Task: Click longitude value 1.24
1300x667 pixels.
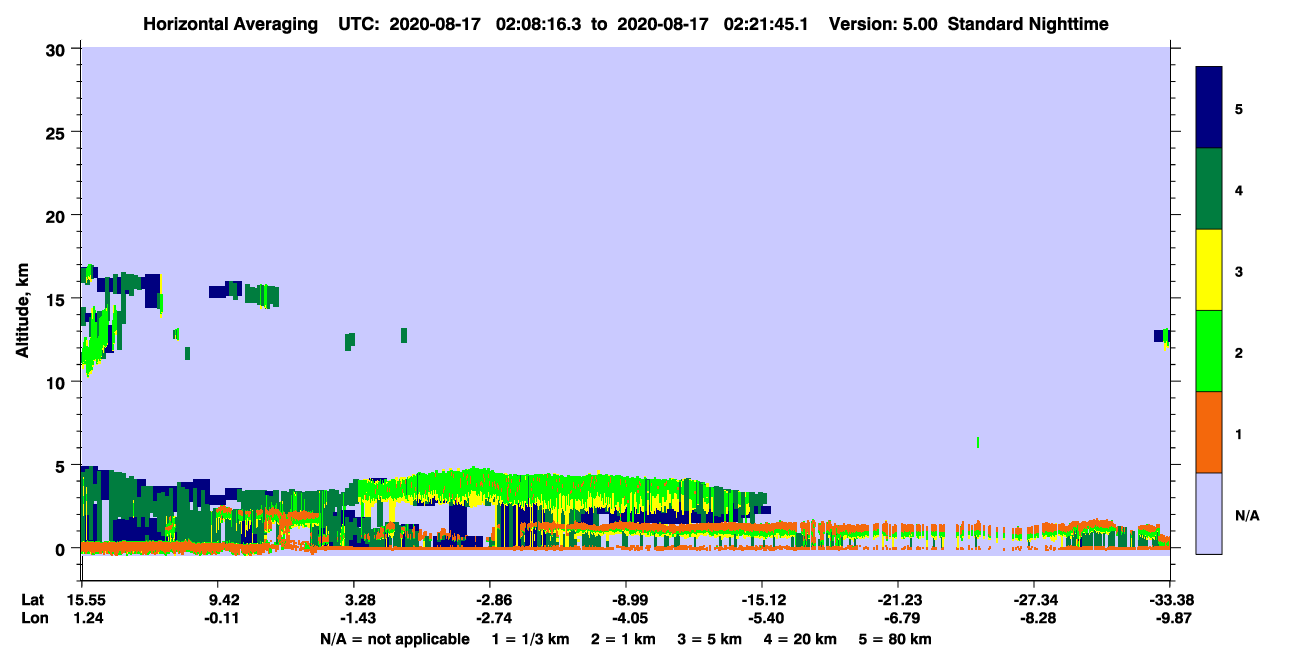Action: pos(87,619)
